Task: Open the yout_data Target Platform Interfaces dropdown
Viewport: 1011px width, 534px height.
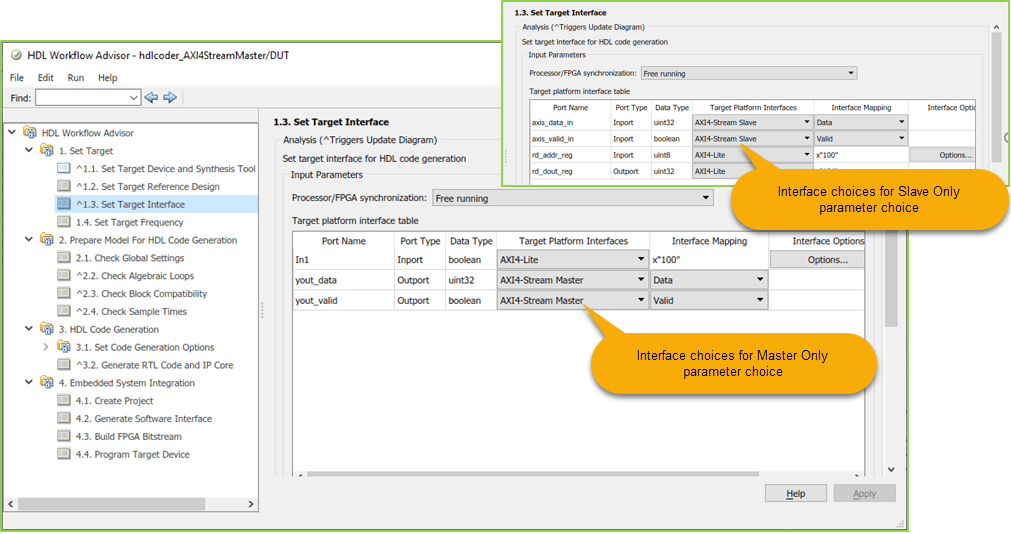Action: pyautogui.click(x=573, y=280)
